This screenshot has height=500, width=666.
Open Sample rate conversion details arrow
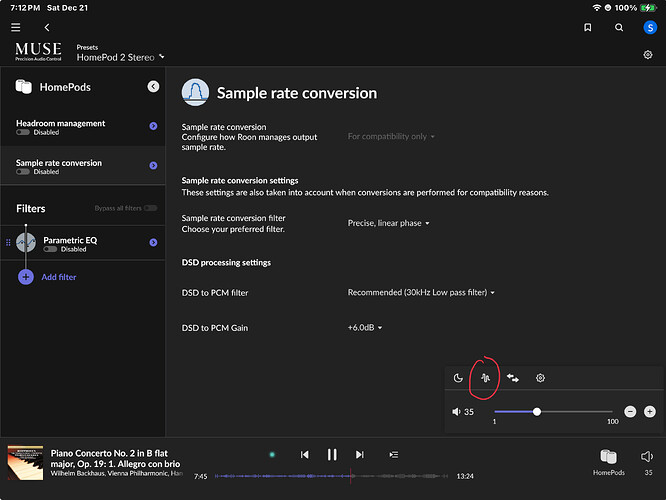(153, 166)
